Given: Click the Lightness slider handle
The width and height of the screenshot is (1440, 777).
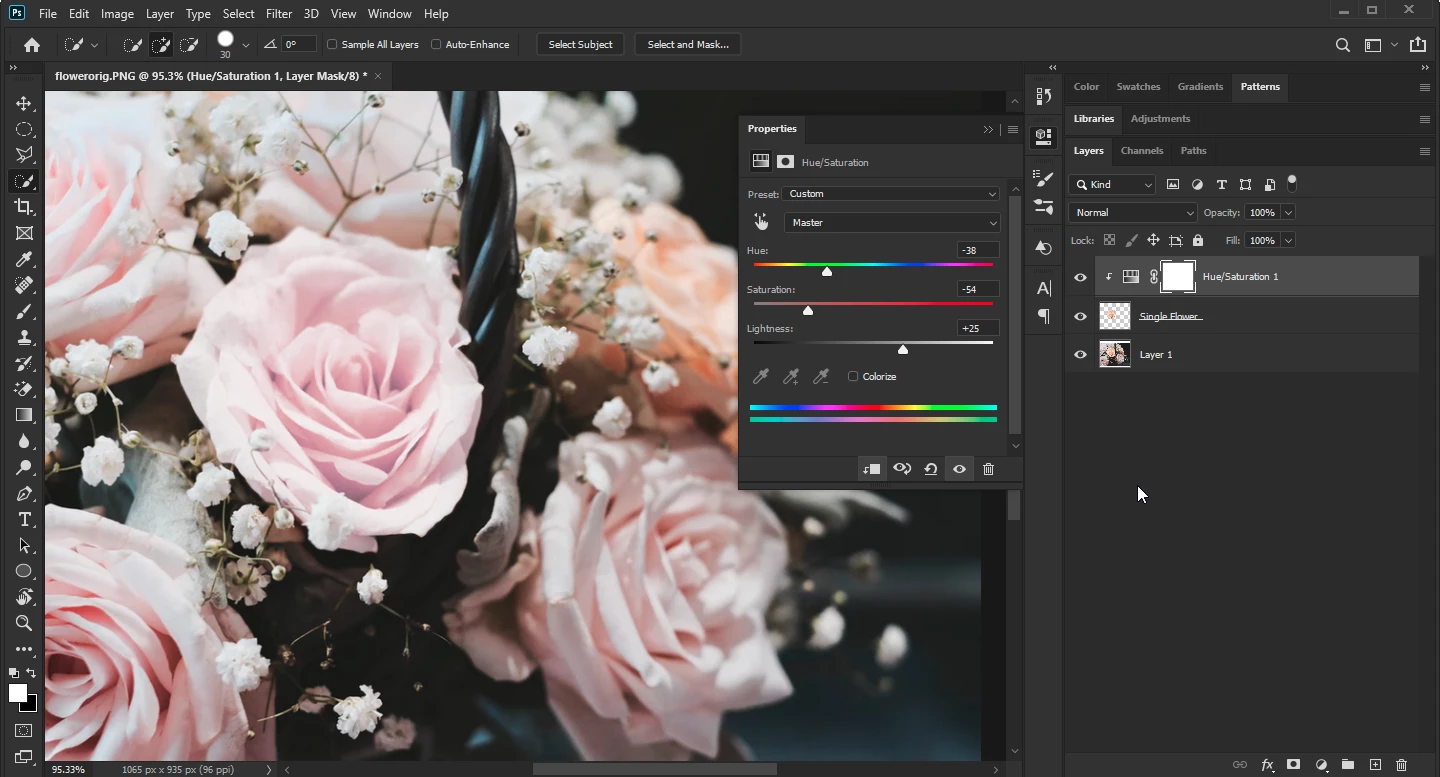Looking at the screenshot, I should tap(903, 349).
